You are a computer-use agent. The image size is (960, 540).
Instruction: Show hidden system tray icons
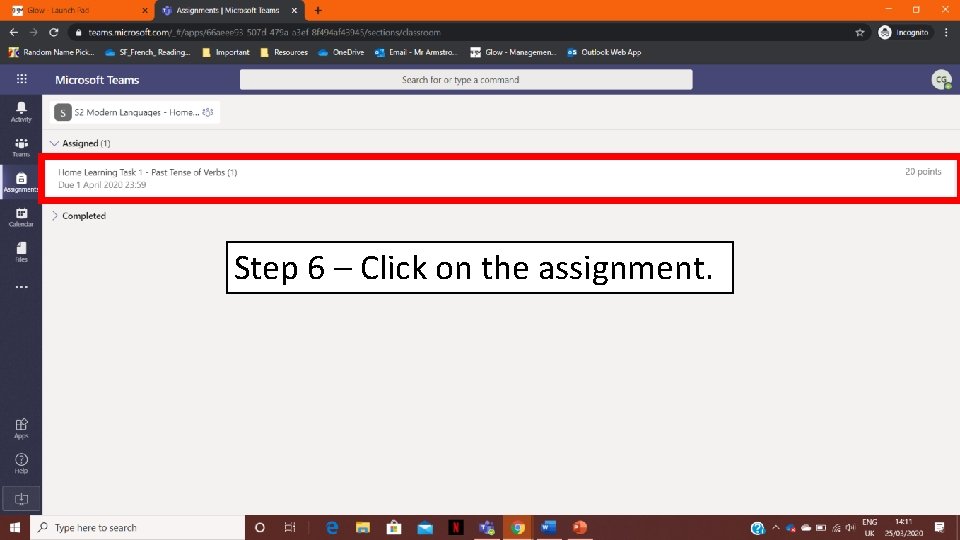pos(776,527)
